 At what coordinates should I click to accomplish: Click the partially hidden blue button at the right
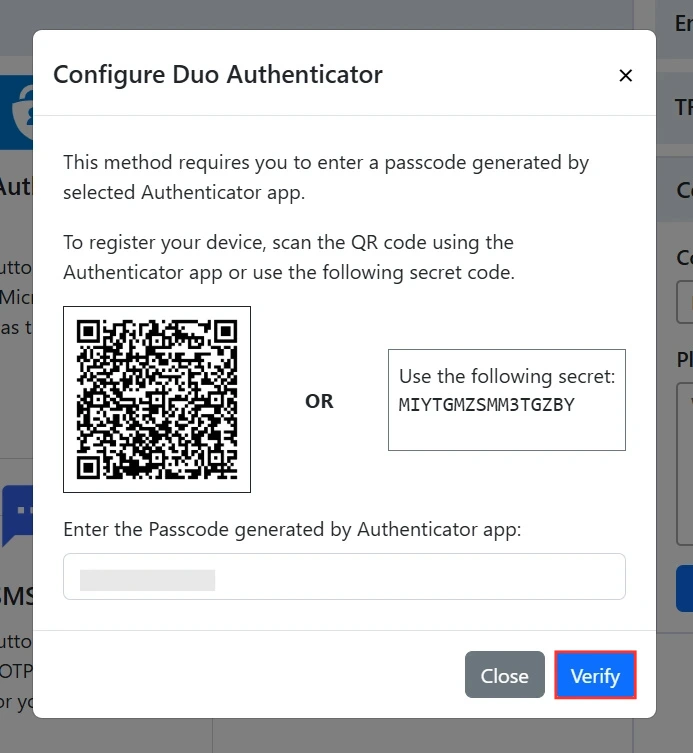[684, 588]
